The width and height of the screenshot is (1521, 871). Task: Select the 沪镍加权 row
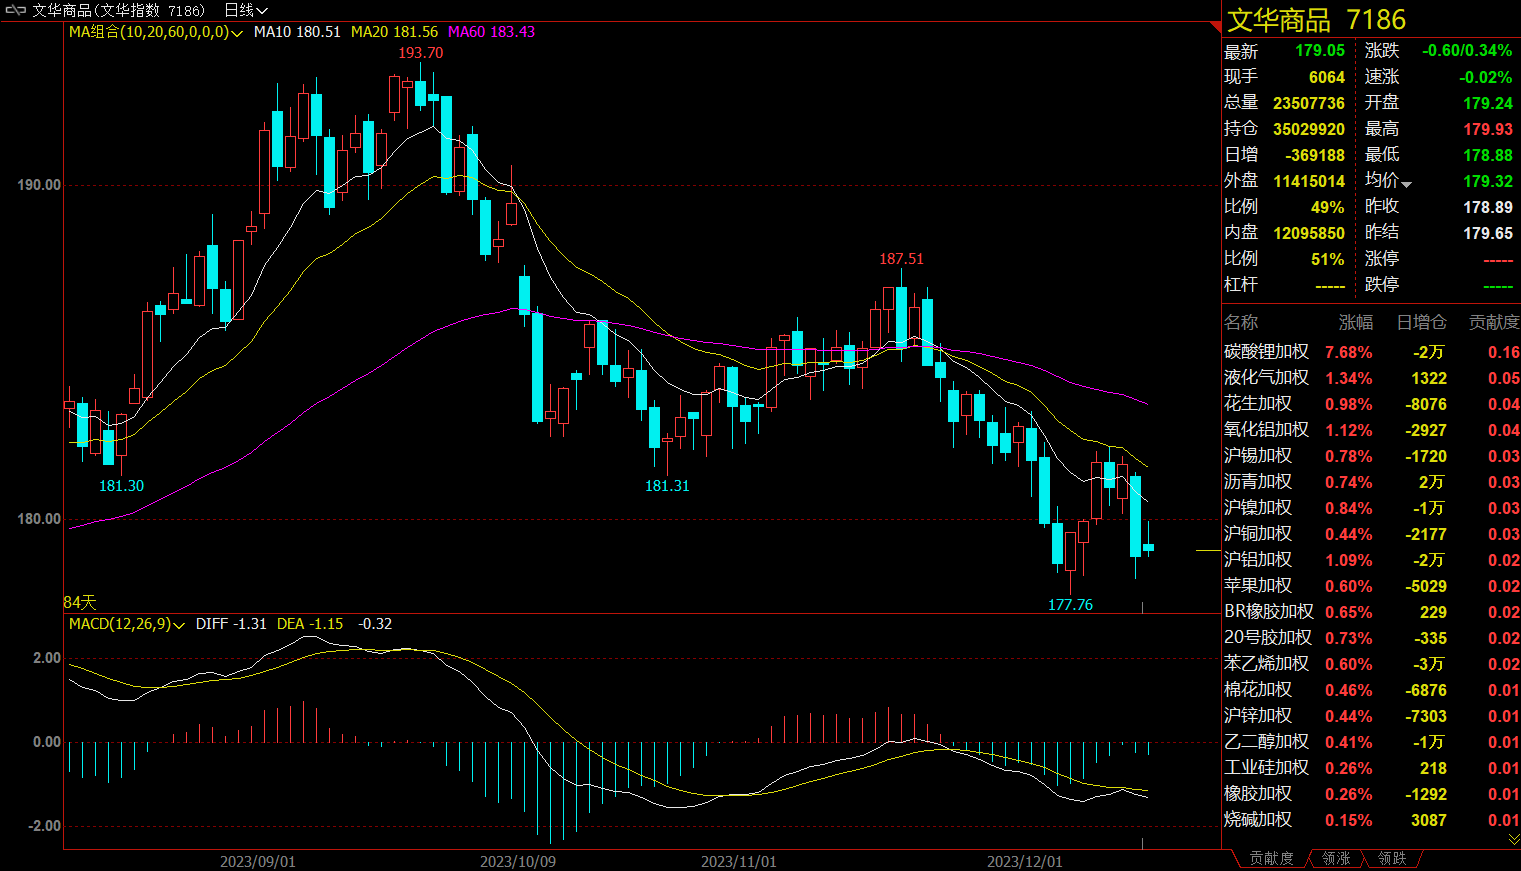1371,508
